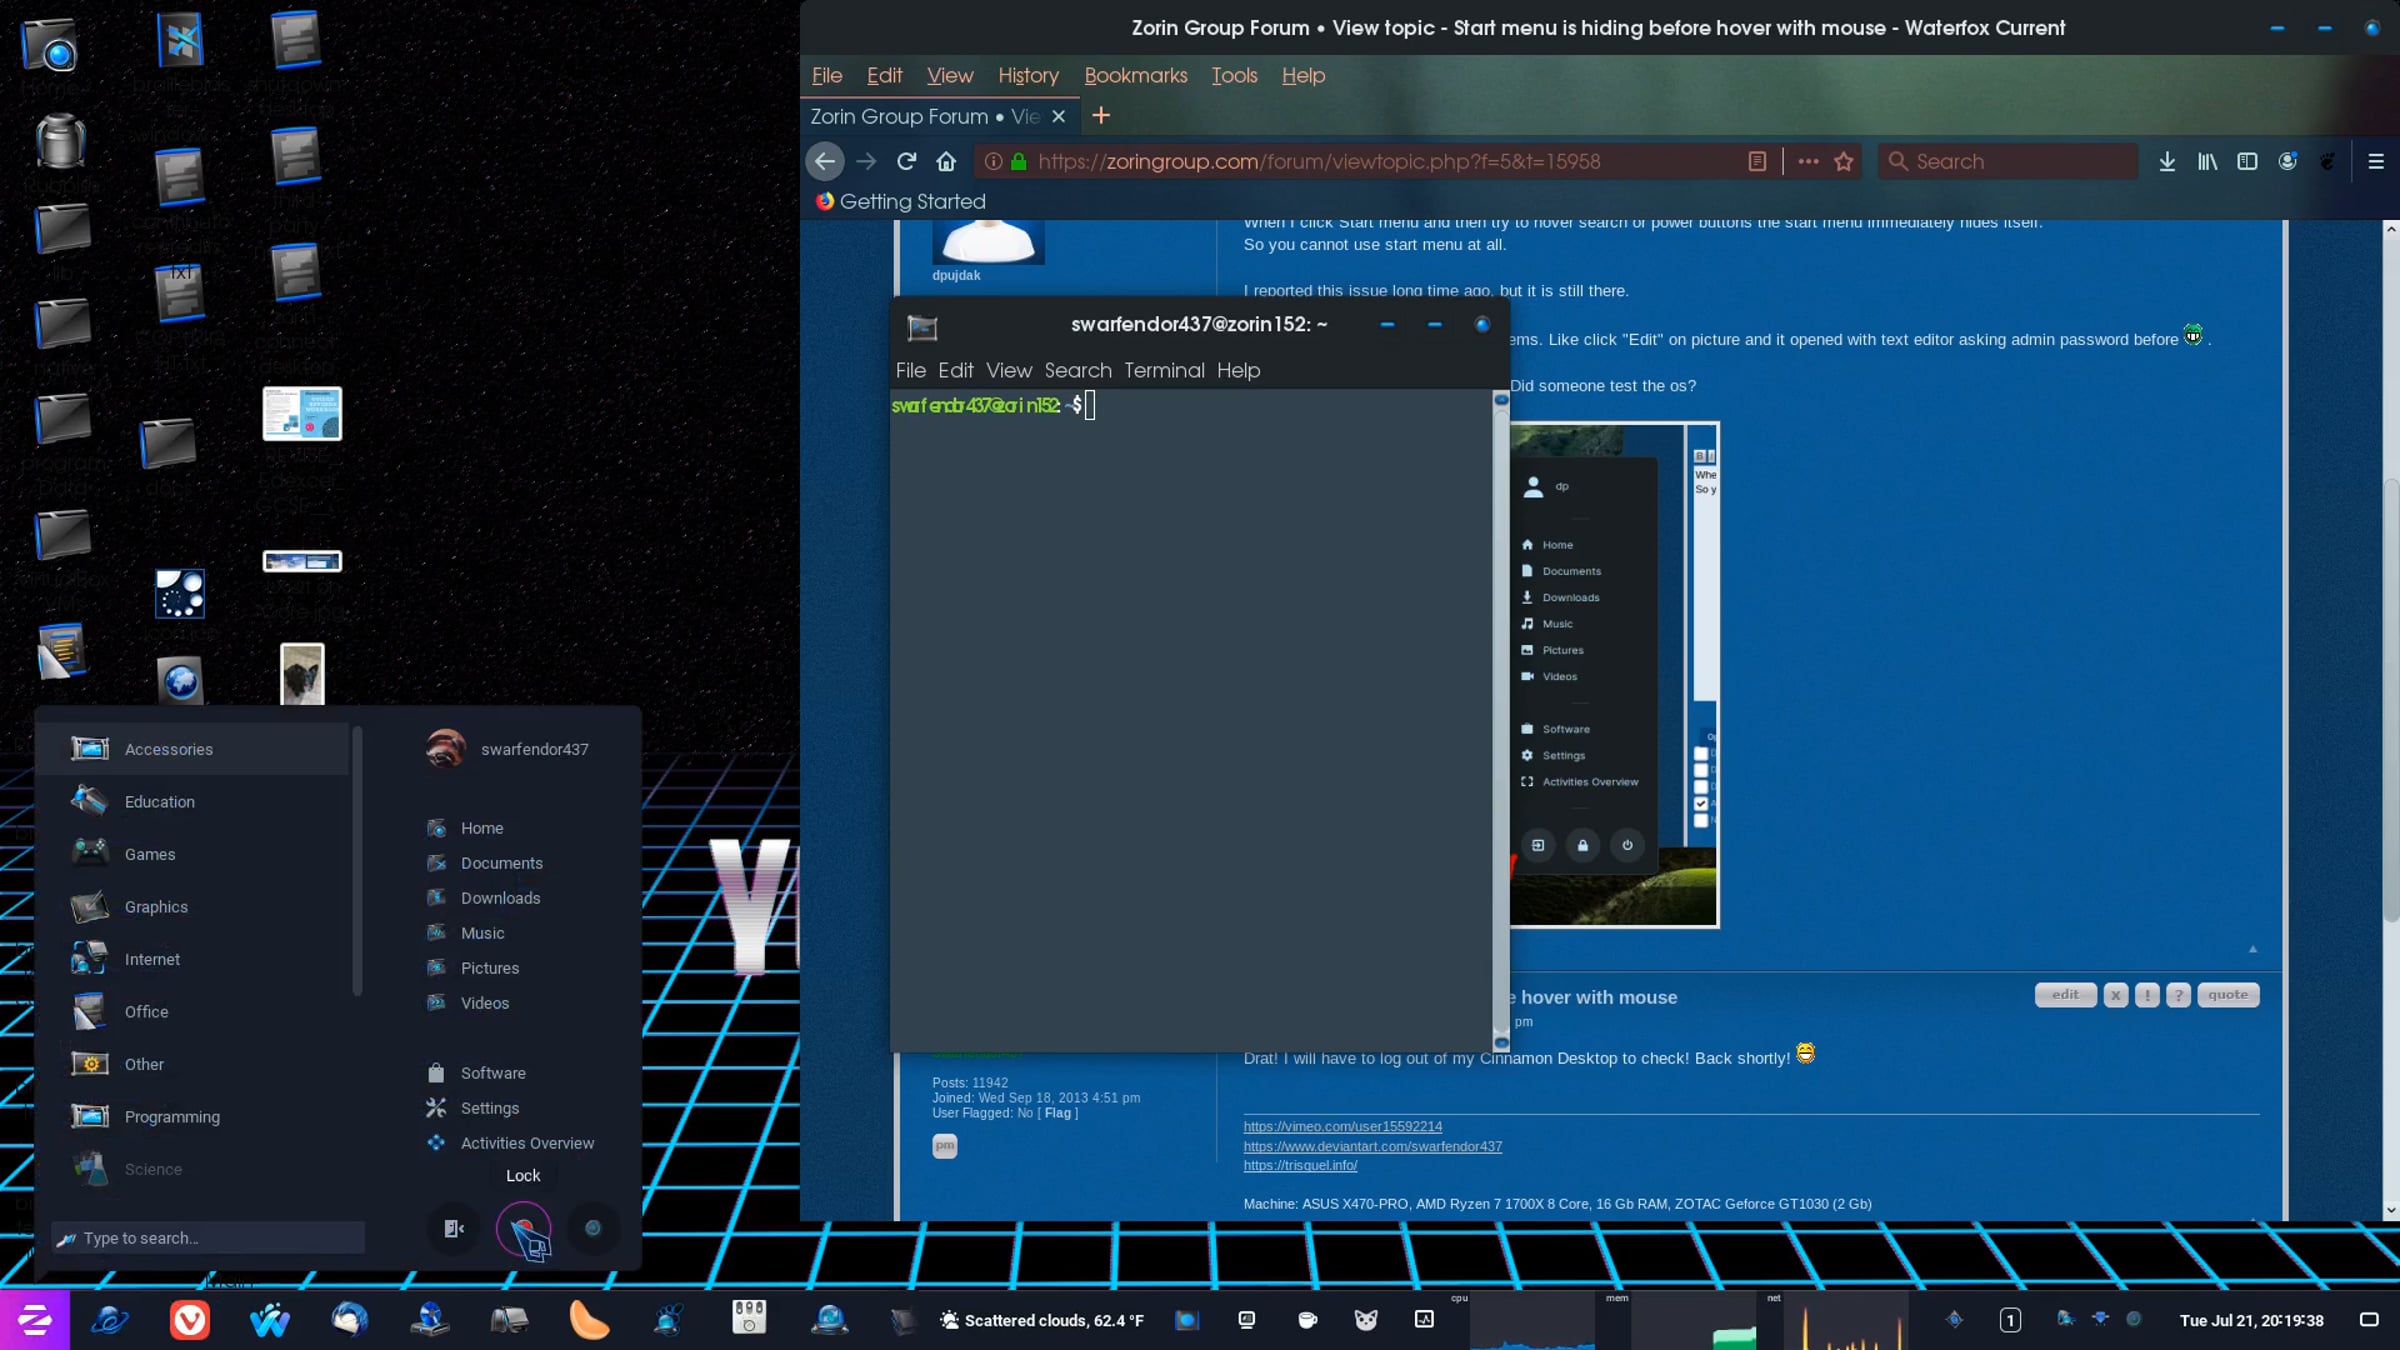This screenshot has width=2400, height=1350.
Task: Show the Waterfox sidebar
Action: [x=2247, y=161]
